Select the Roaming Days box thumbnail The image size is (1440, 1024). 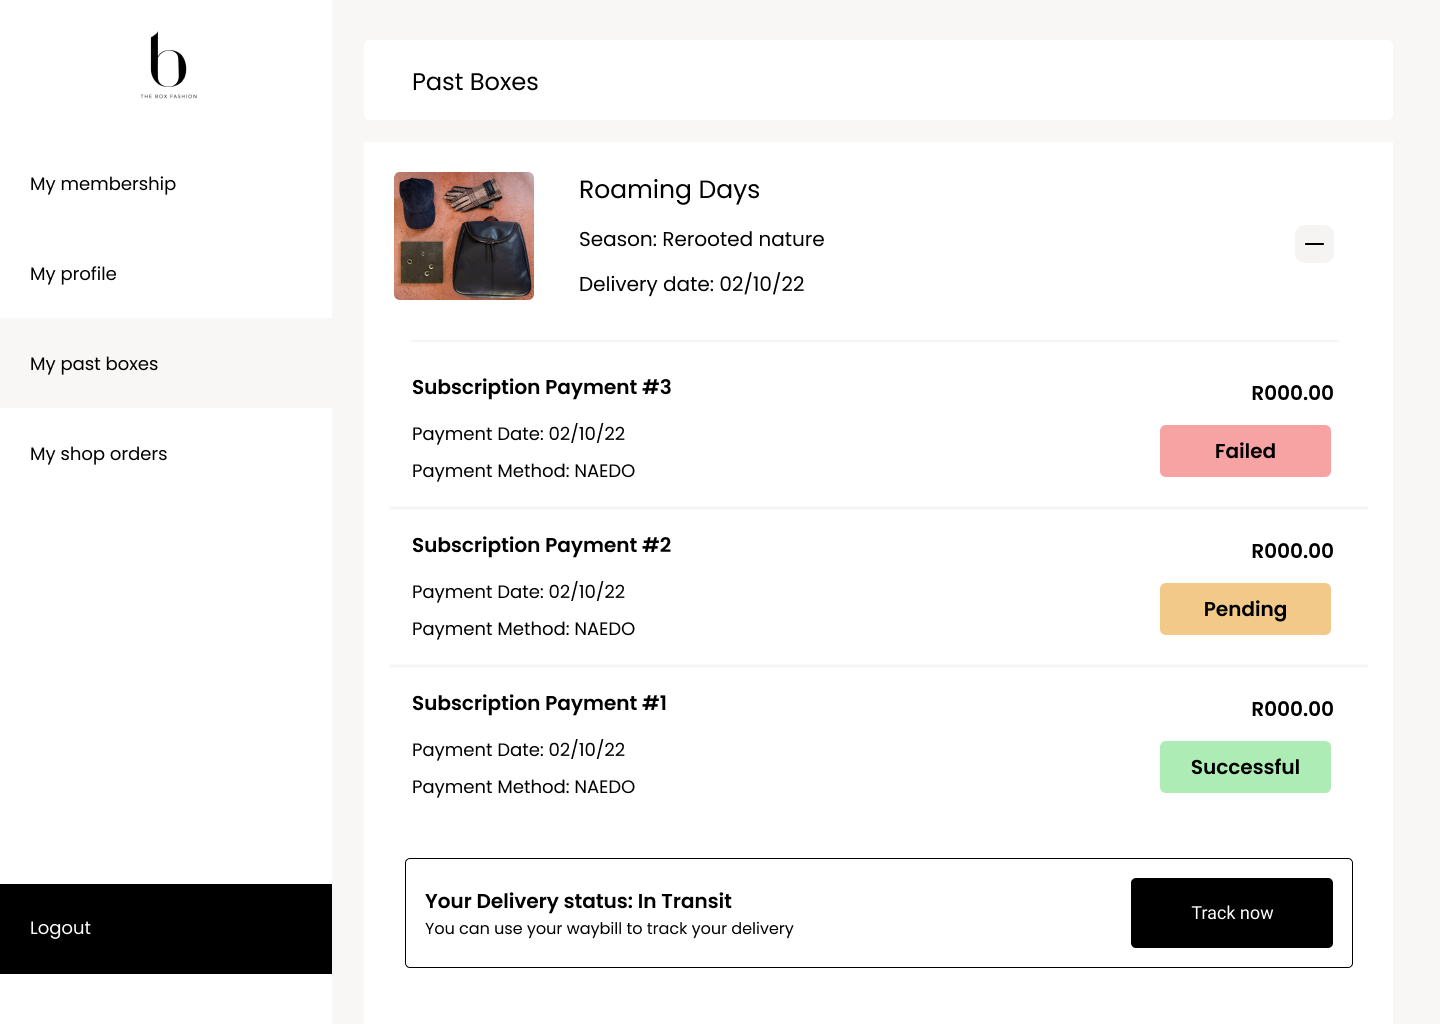463,235
